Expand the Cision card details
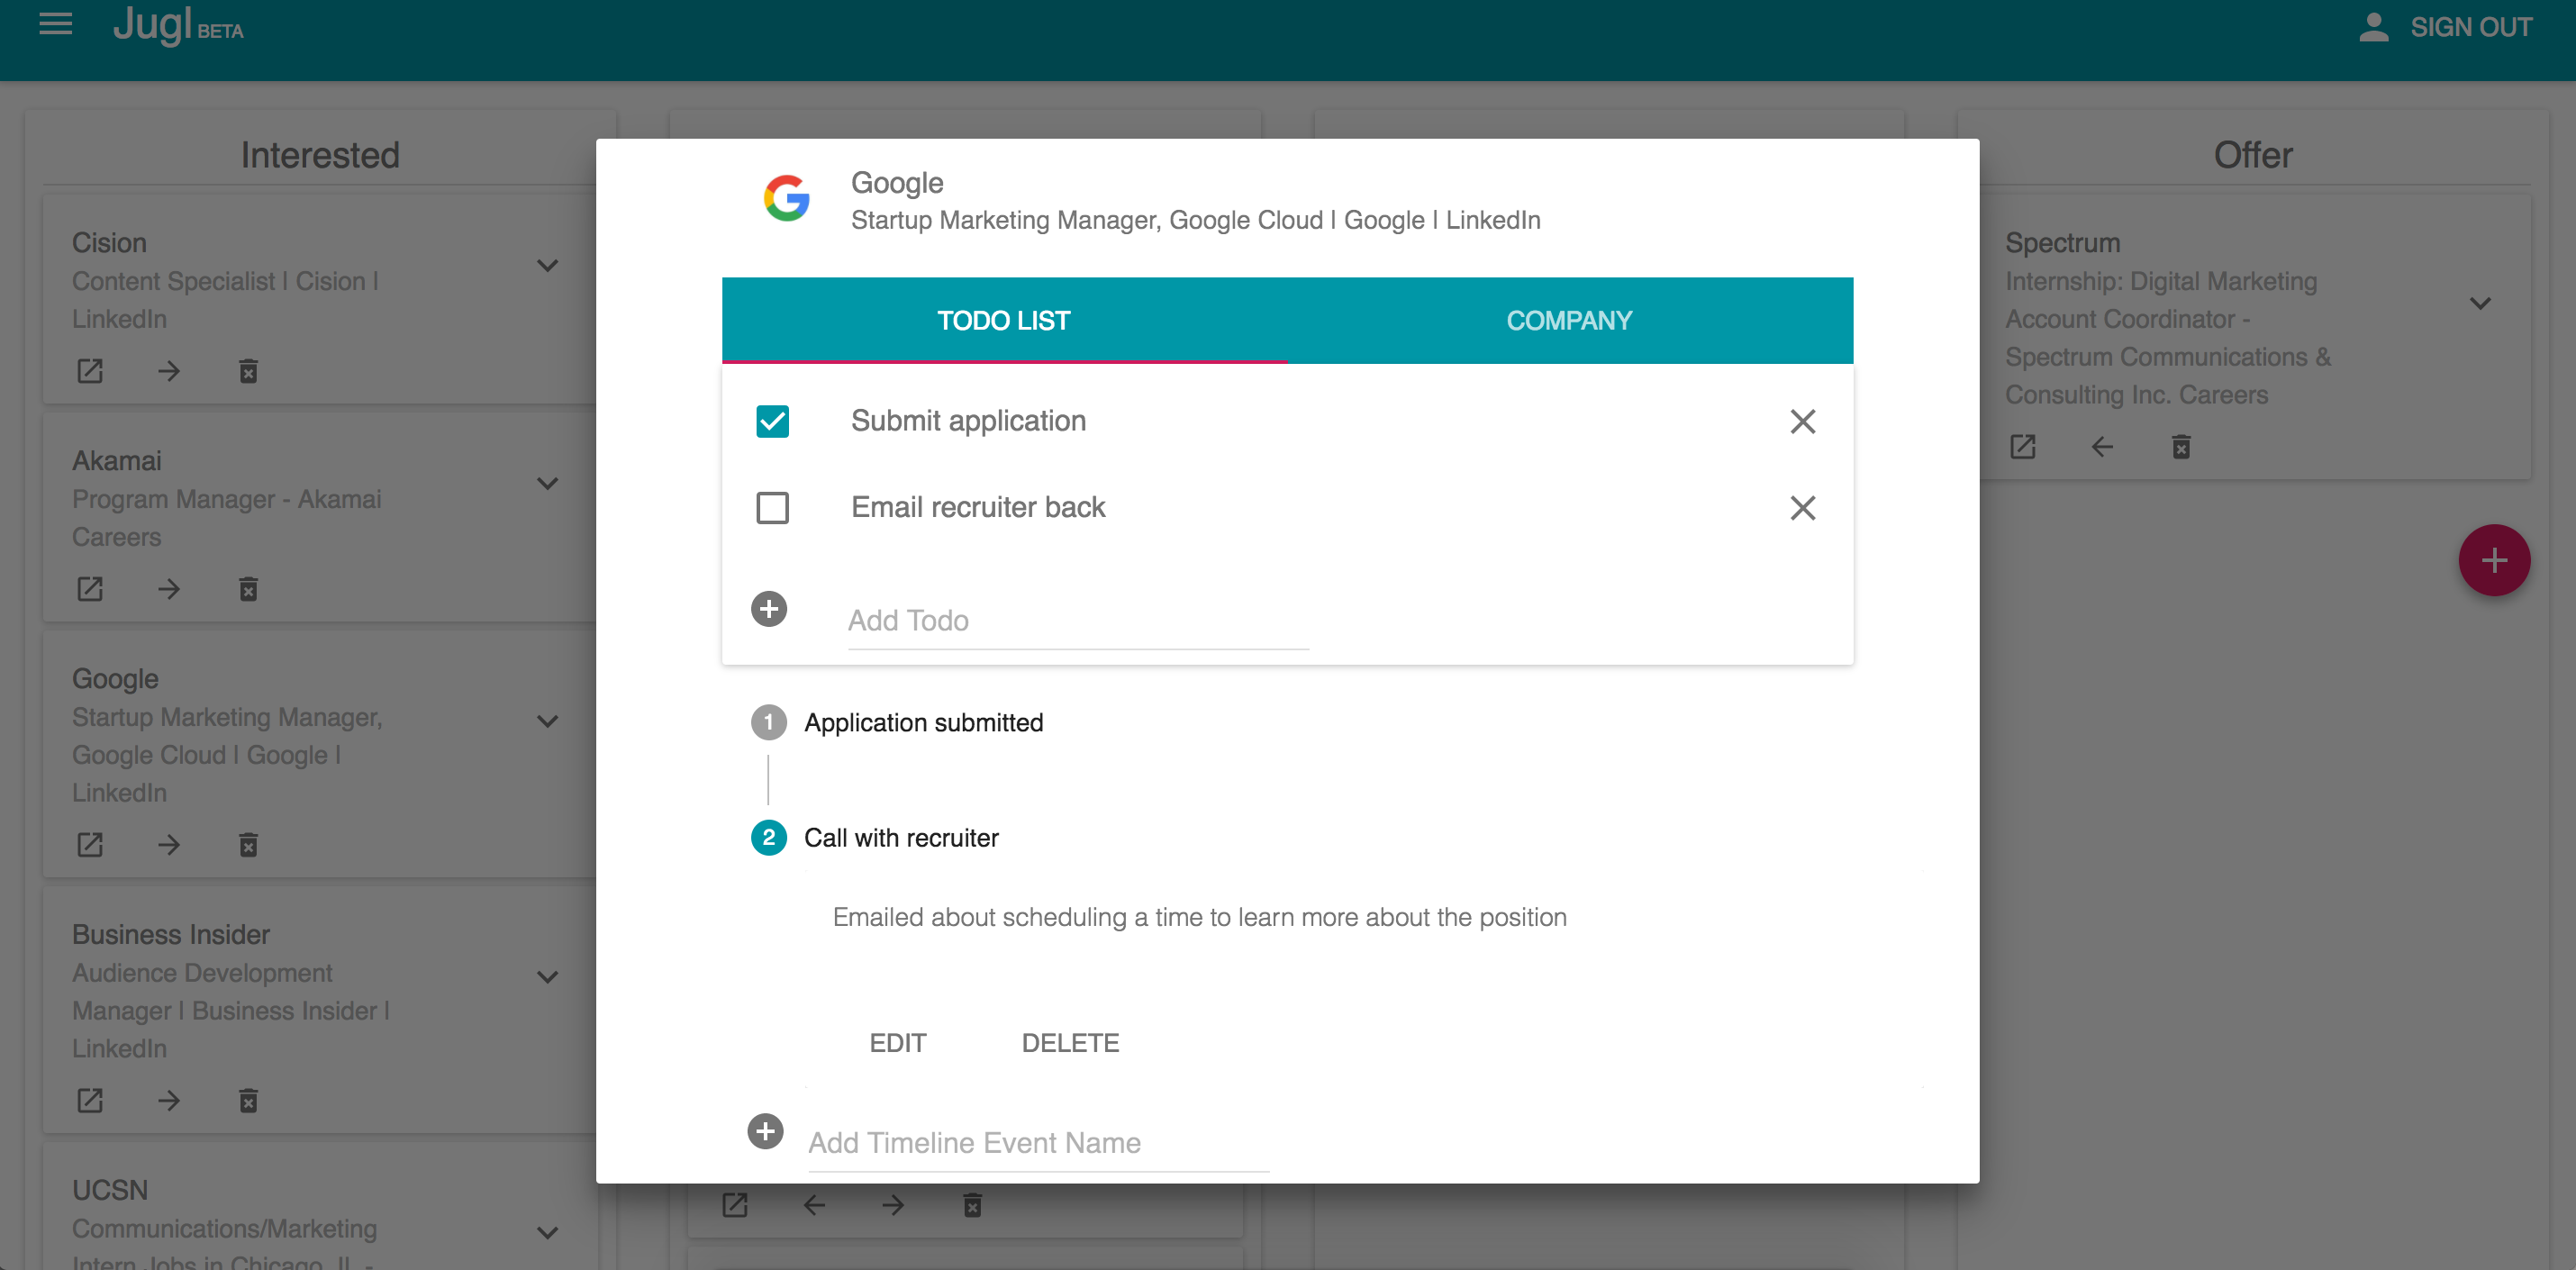The image size is (2576, 1270). (x=547, y=265)
